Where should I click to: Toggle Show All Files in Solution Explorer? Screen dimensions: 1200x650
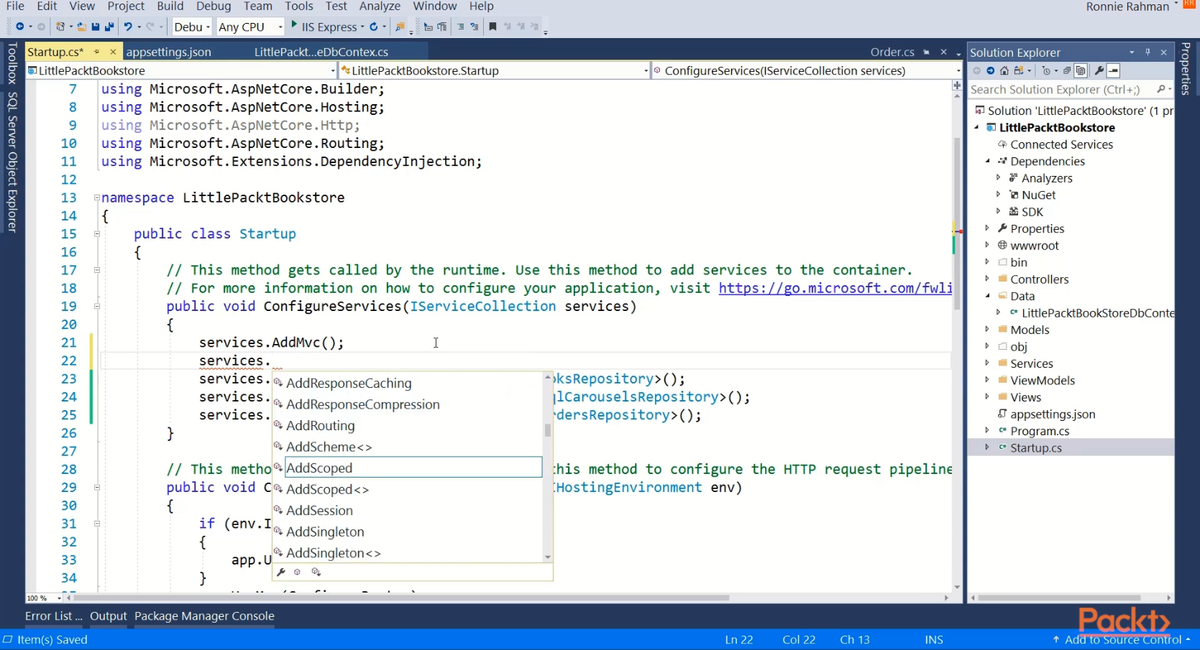coord(1080,71)
